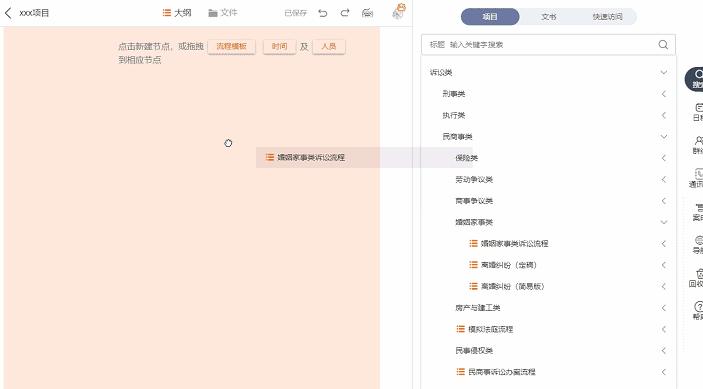This screenshot has height=389, width=703.
Task: Click the magnifier search icon
Action: tap(663, 44)
